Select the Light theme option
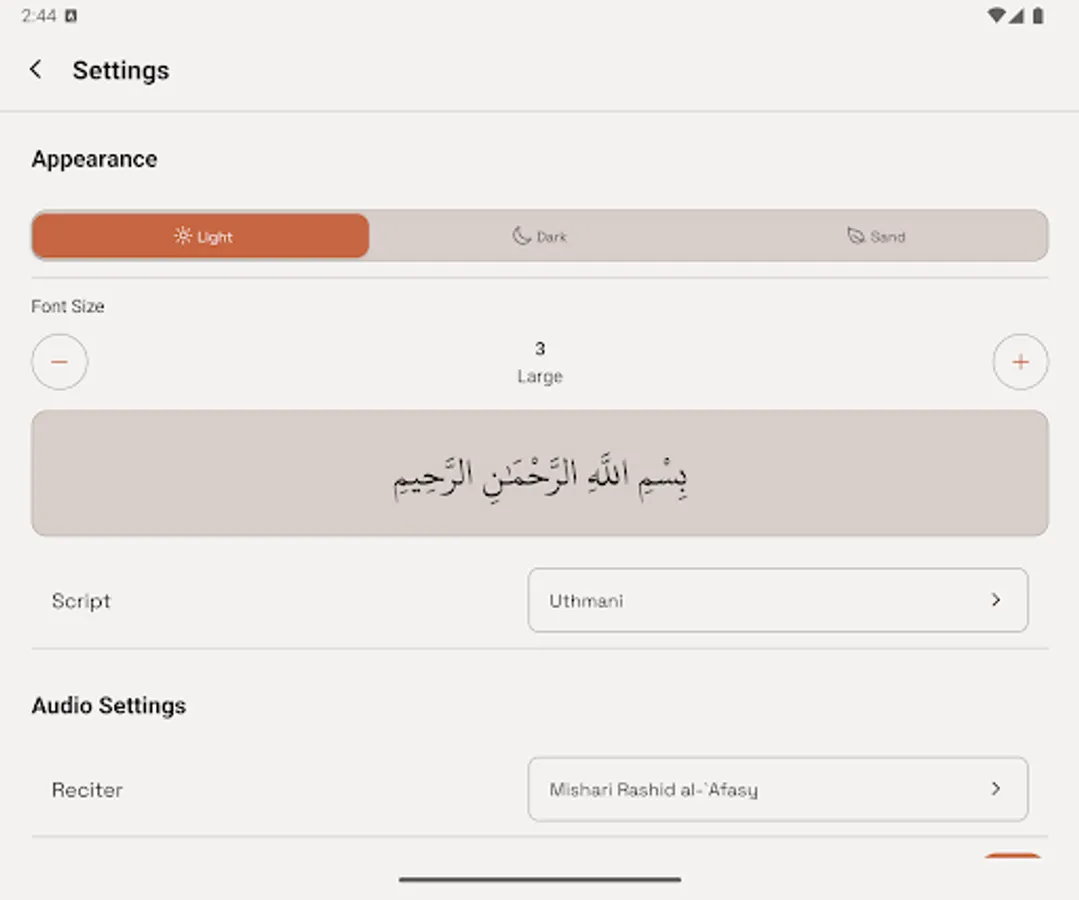Viewport: 1079px width, 900px height. [x=200, y=236]
